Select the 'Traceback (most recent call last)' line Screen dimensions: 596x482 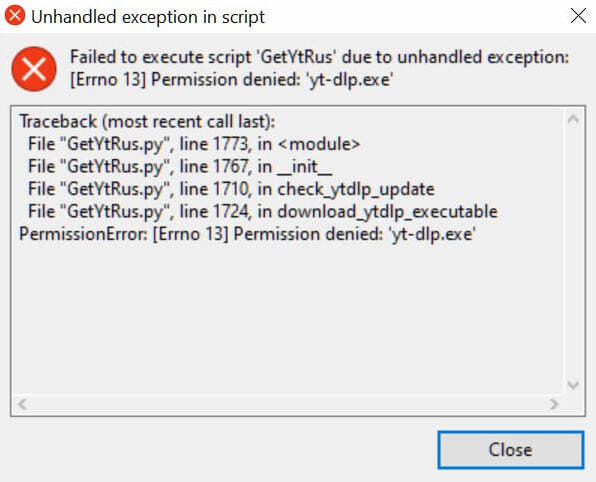[x=147, y=122]
